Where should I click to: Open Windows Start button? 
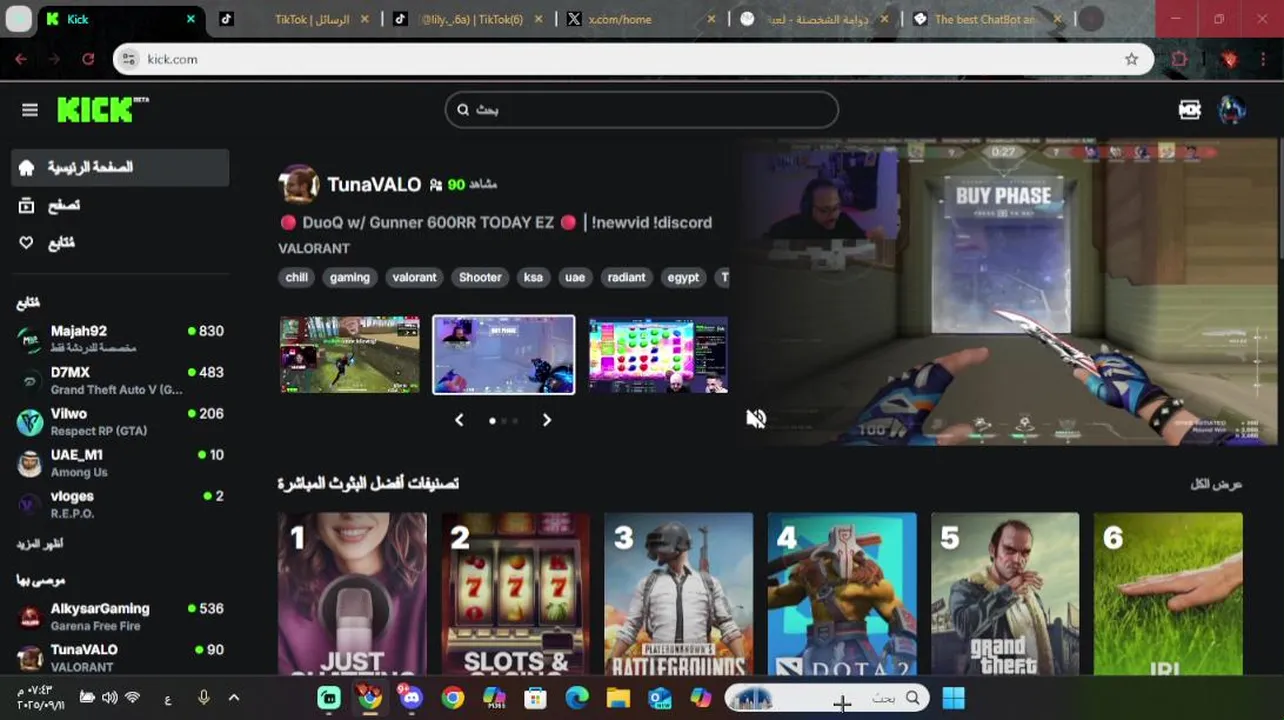click(954, 698)
